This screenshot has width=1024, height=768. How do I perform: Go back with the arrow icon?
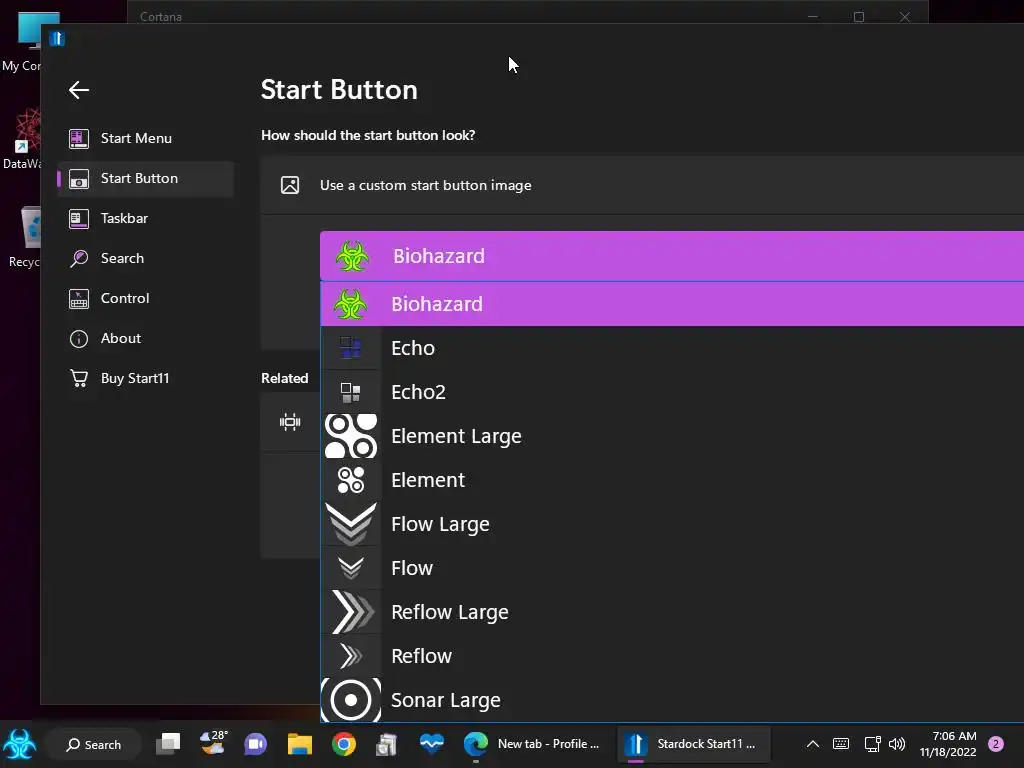(x=79, y=90)
